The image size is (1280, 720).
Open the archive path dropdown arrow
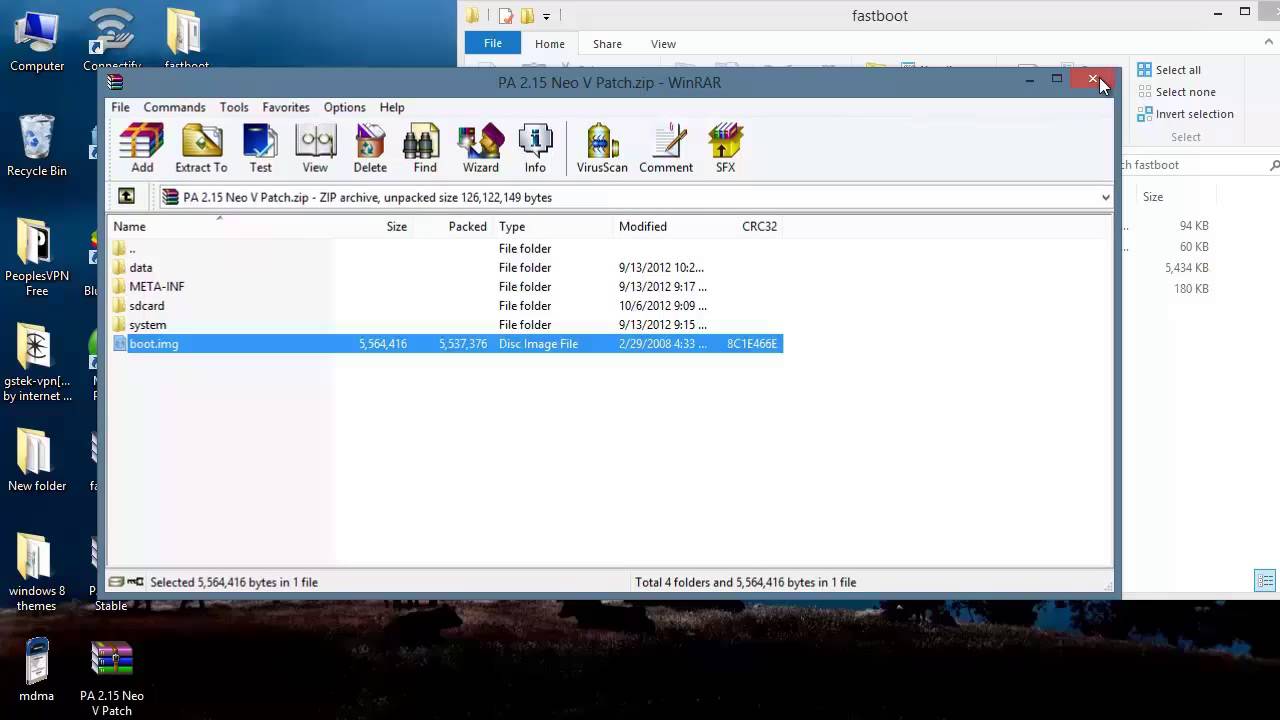pos(1105,197)
